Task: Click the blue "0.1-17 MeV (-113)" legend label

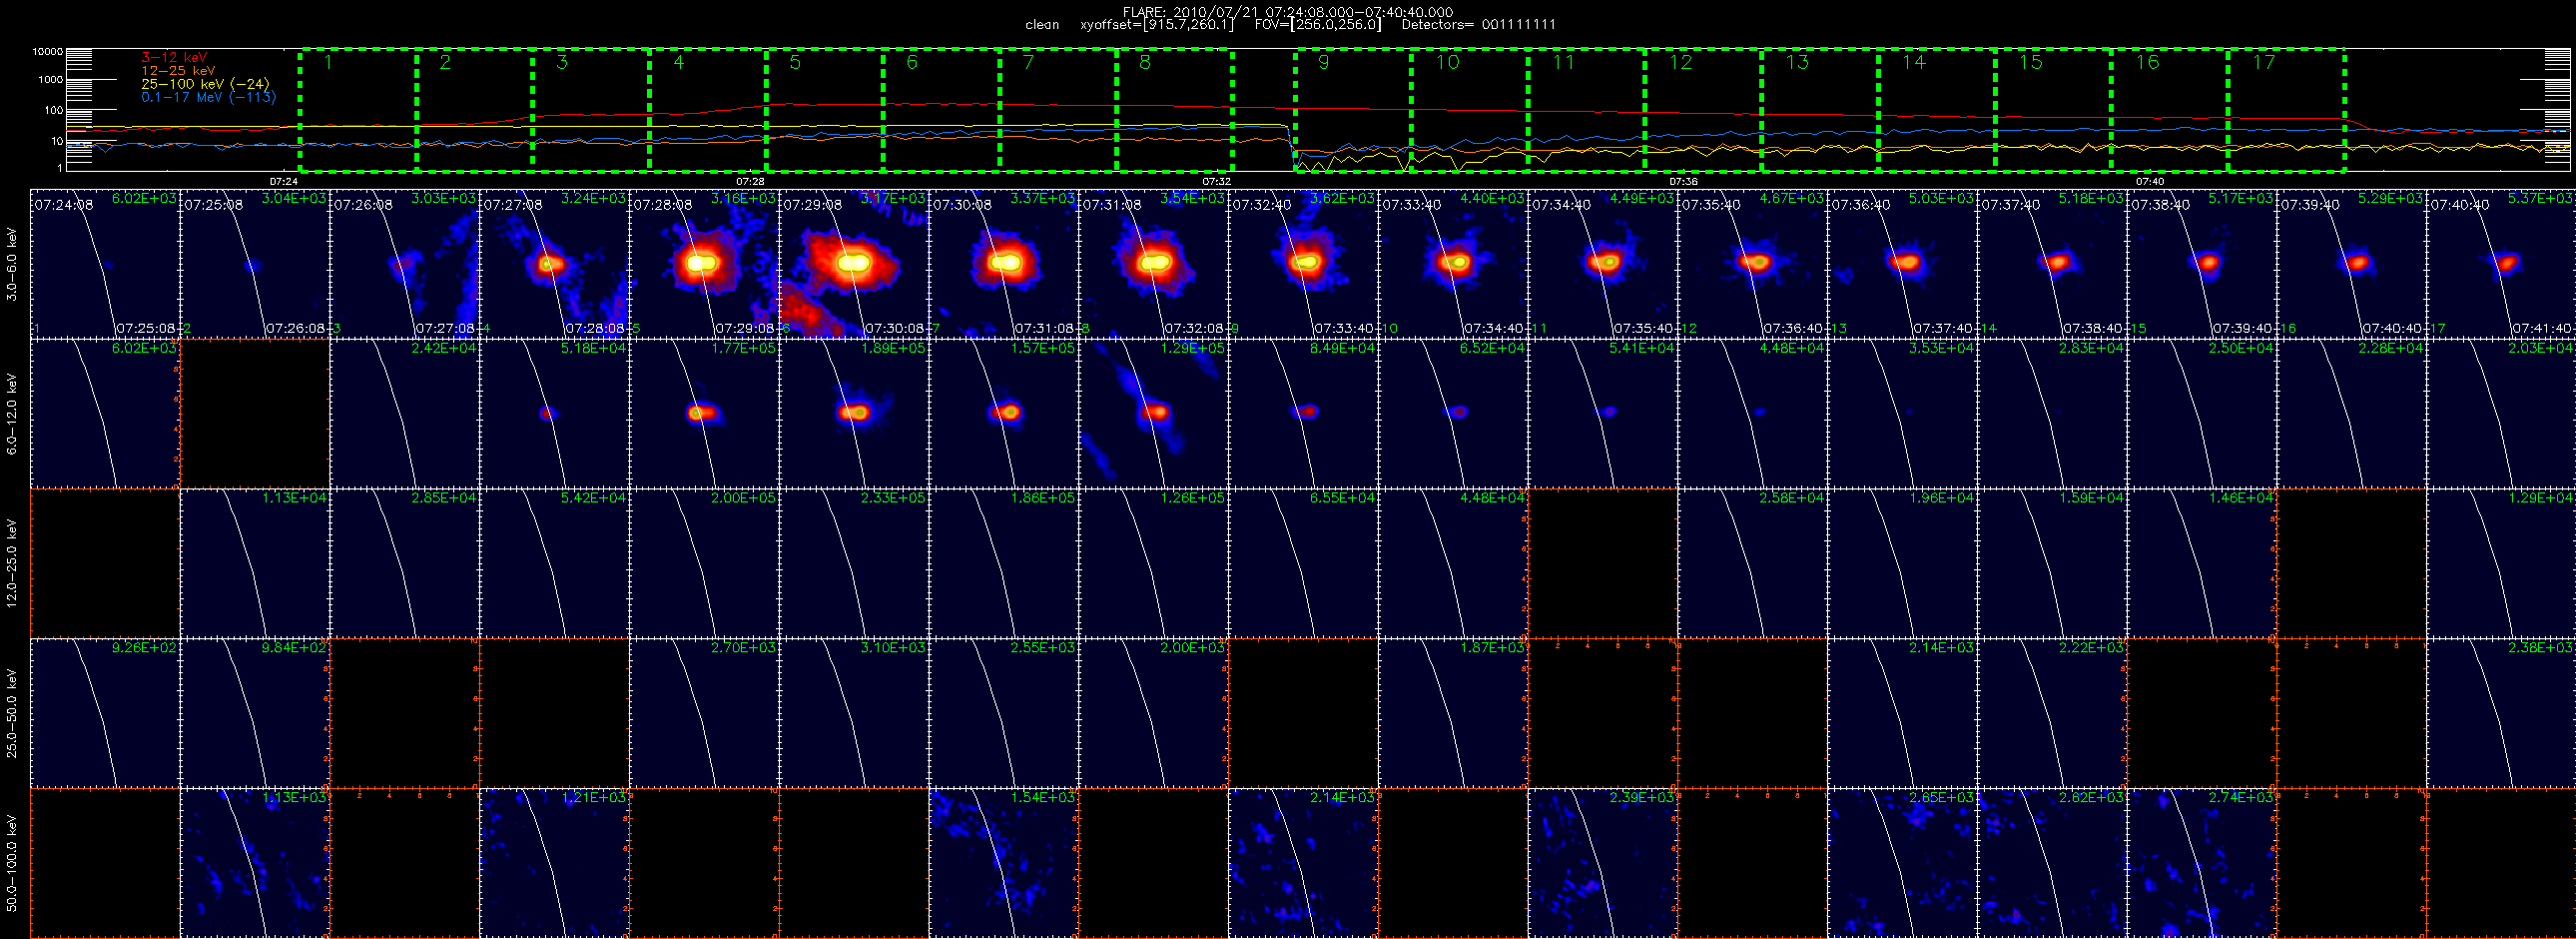Action: pyautogui.click(x=208, y=97)
